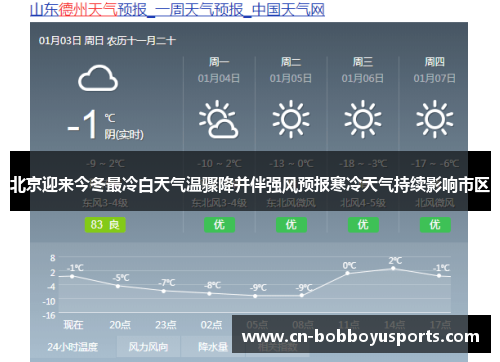Click the partly cloudy icon for 周一
Viewport: 500px width, 362px height.
(219, 119)
